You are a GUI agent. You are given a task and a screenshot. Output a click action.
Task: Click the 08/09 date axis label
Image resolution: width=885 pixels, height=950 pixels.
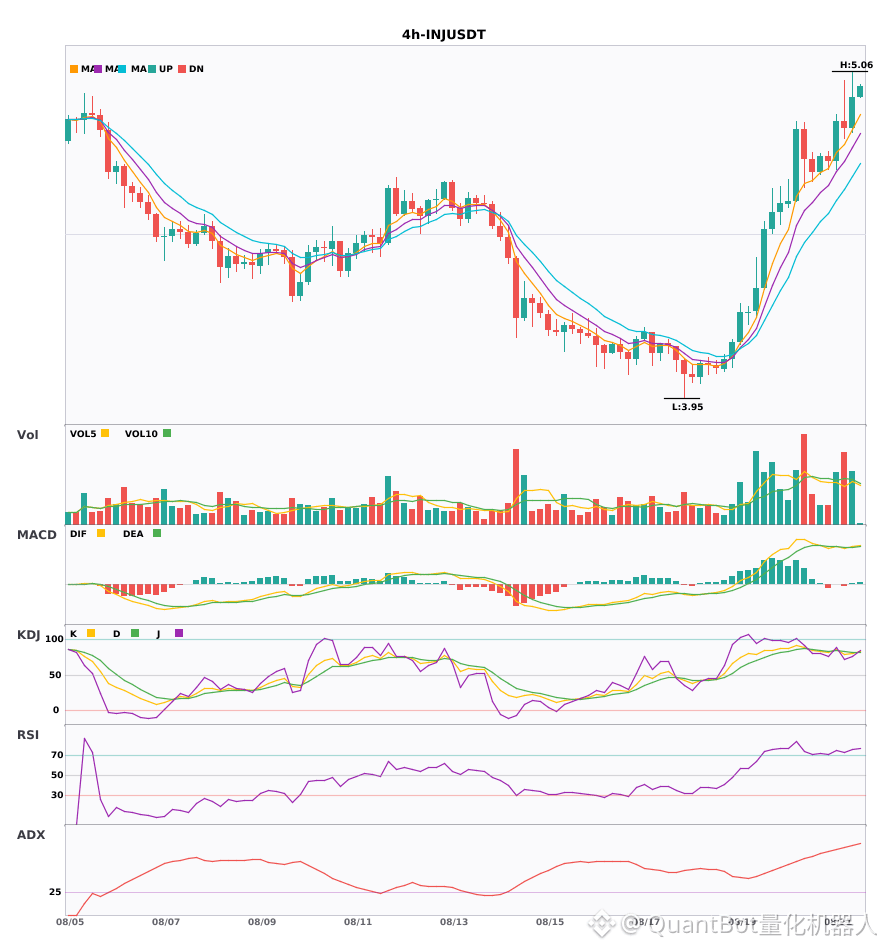coord(262,922)
